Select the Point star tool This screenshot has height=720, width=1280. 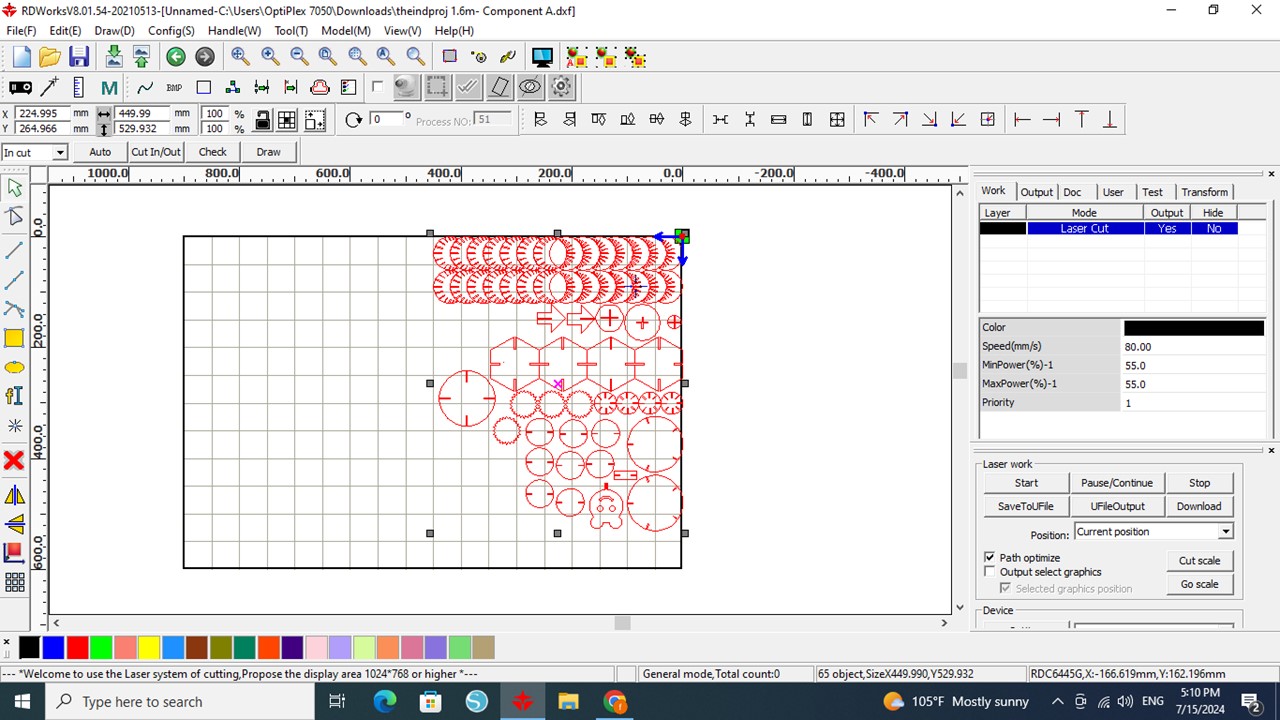[14, 426]
